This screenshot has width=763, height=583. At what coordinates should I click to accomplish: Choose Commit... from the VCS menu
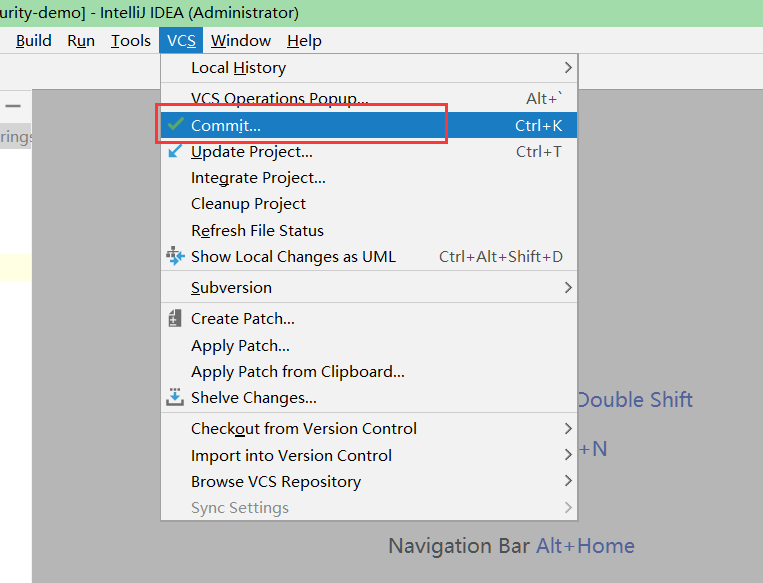click(369, 125)
